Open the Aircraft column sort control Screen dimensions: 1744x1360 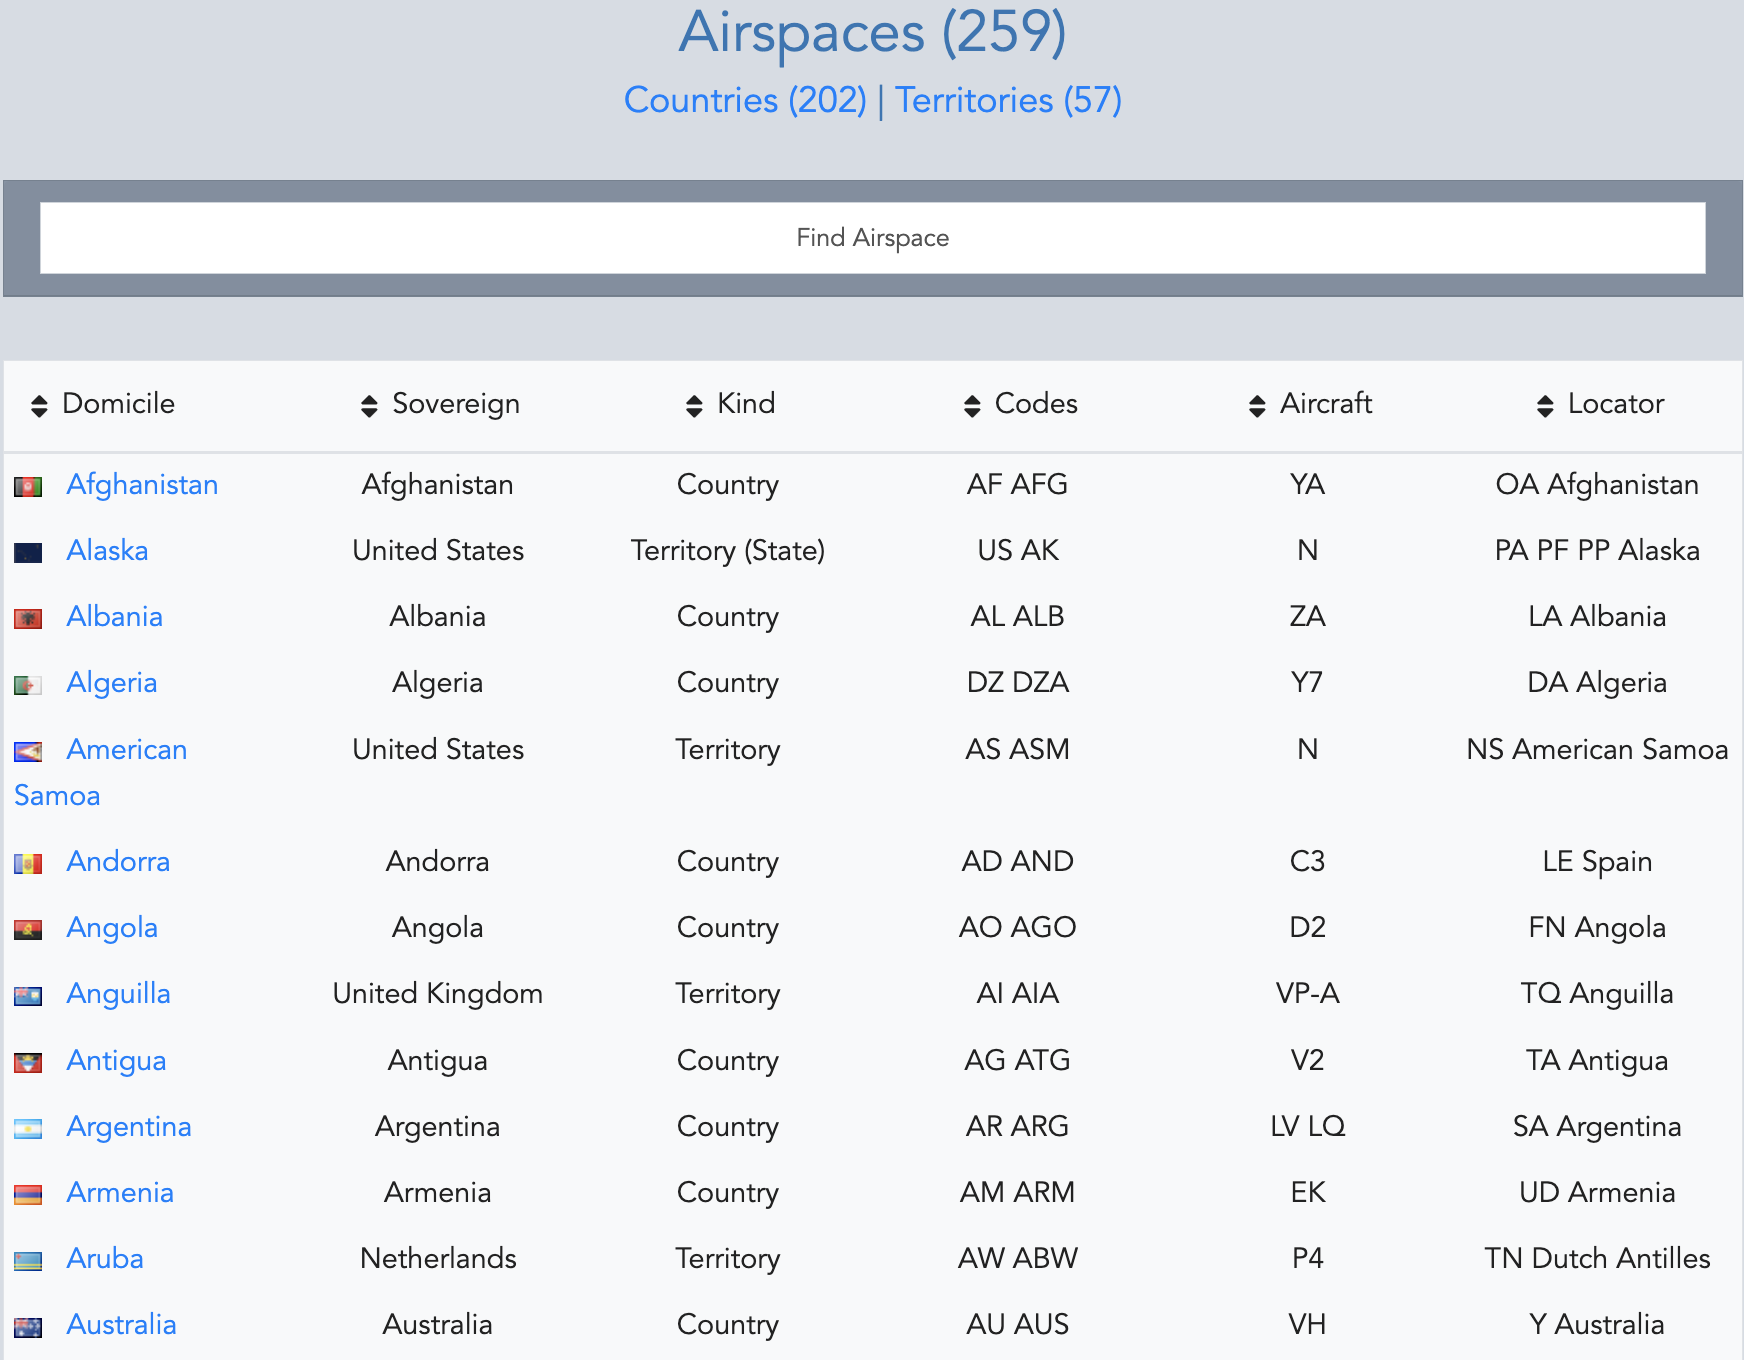(1256, 404)
